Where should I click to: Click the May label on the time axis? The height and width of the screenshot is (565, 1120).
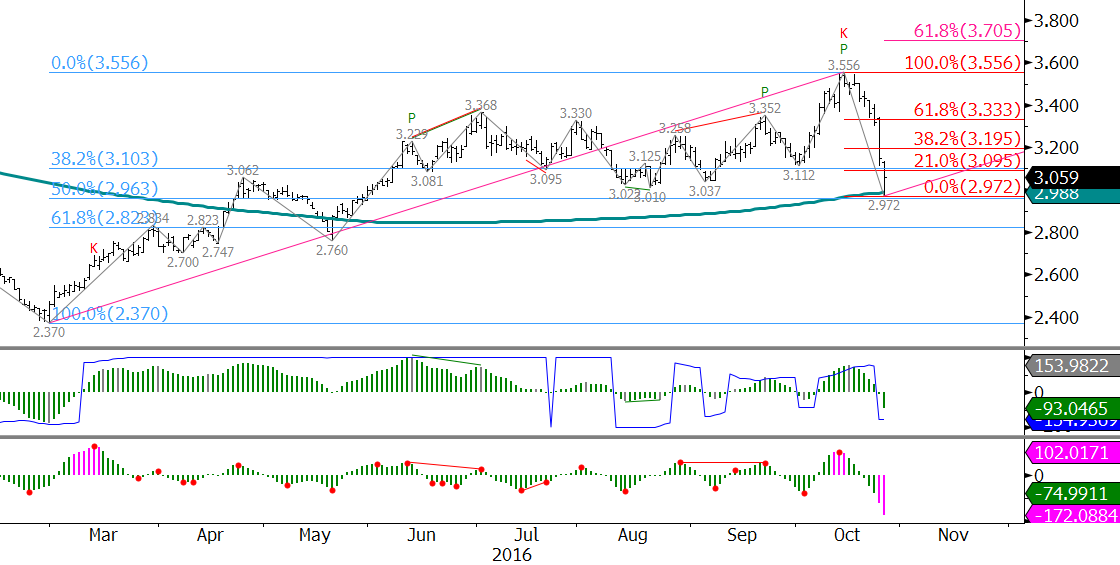317,534
